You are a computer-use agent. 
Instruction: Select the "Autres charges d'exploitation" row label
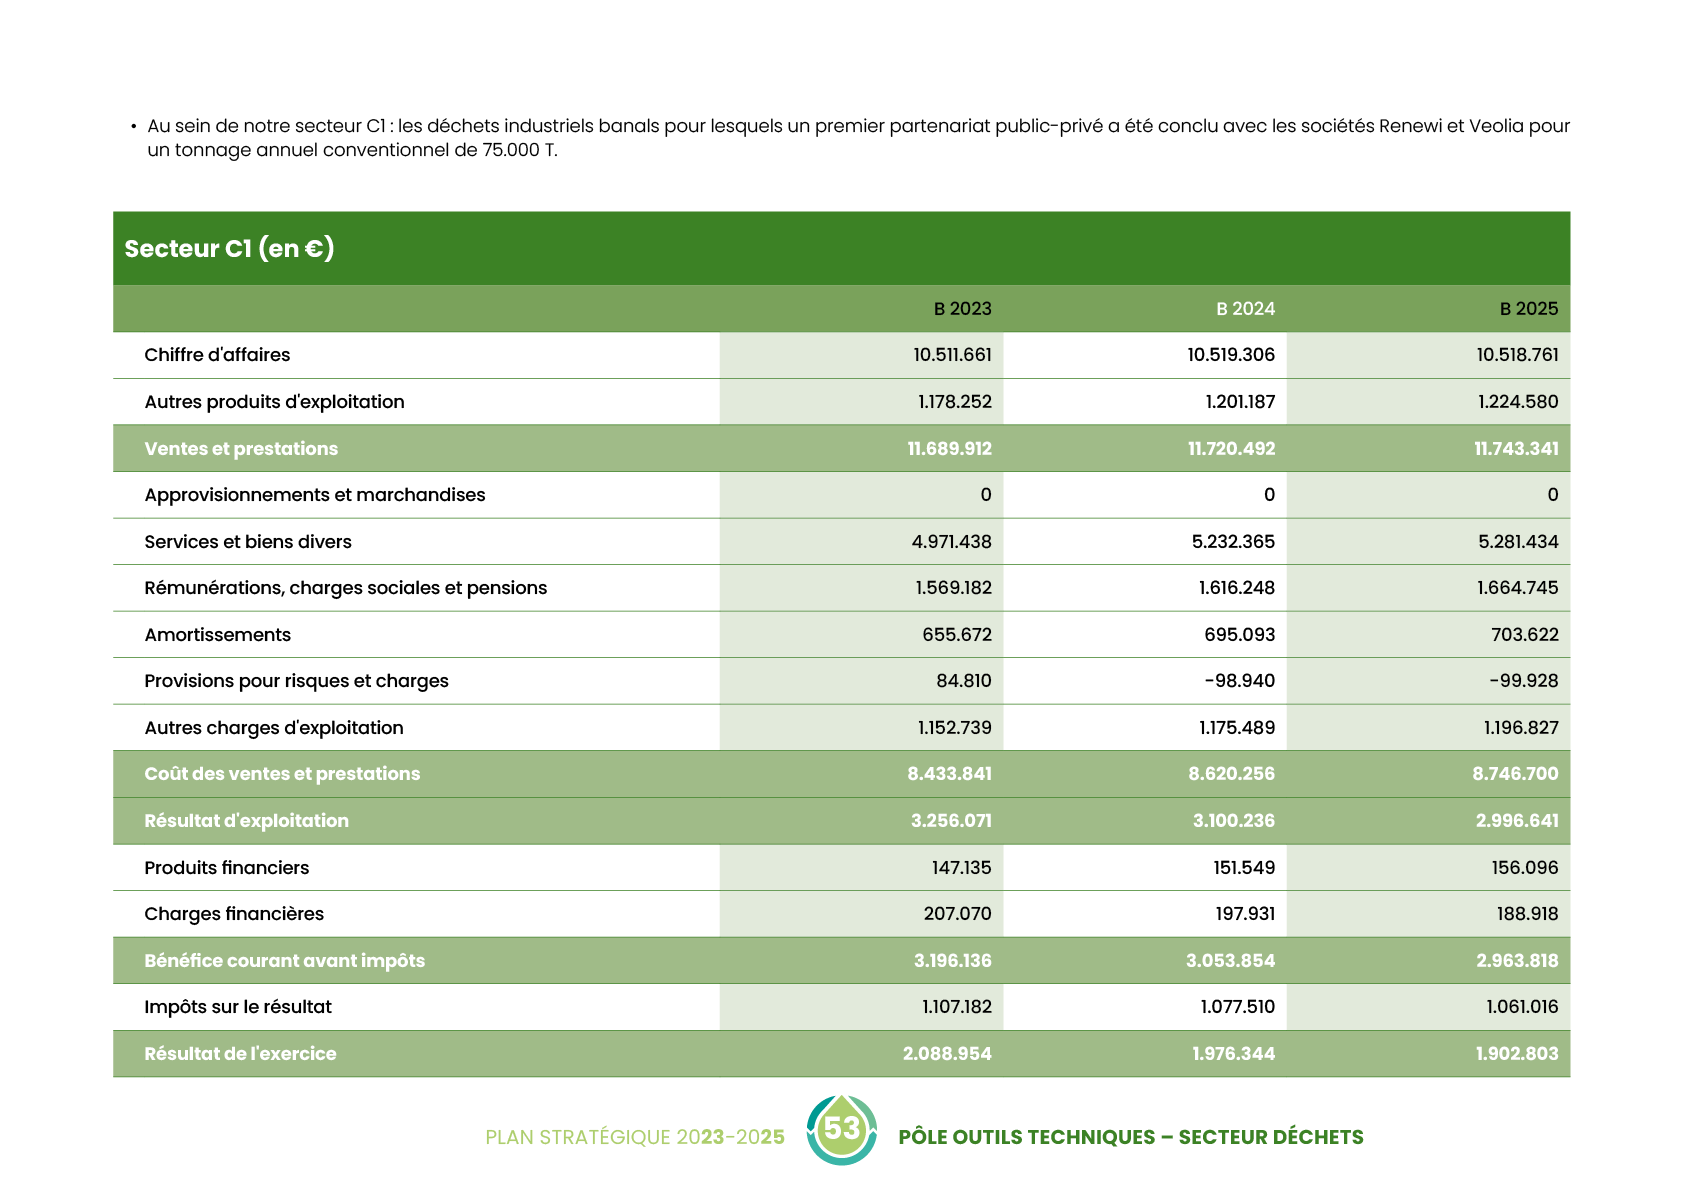pyautogui.click(x=274, y=728)
